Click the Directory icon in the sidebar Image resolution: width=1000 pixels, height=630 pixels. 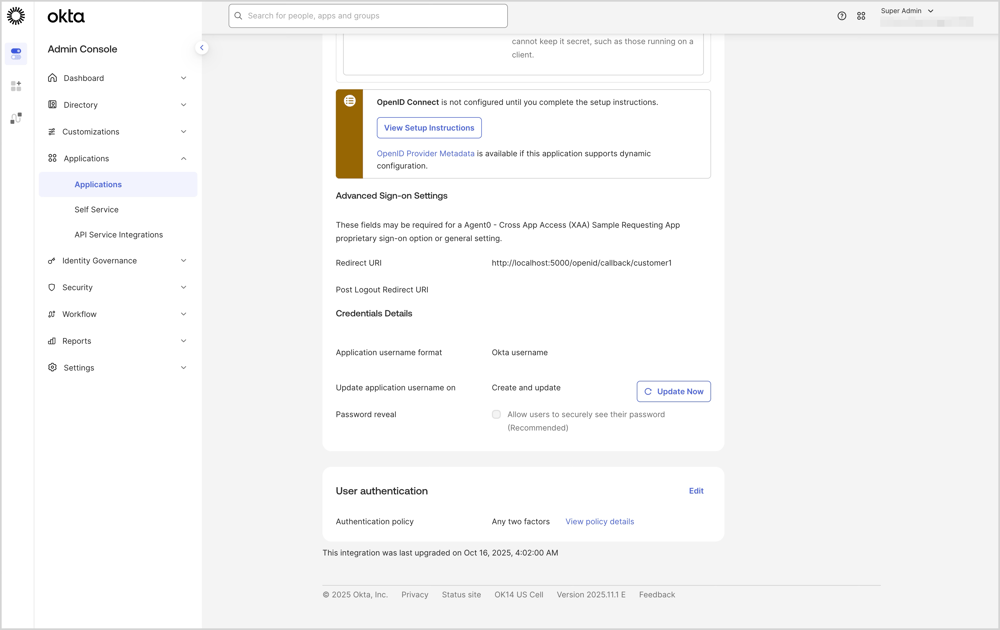[52, 105]
